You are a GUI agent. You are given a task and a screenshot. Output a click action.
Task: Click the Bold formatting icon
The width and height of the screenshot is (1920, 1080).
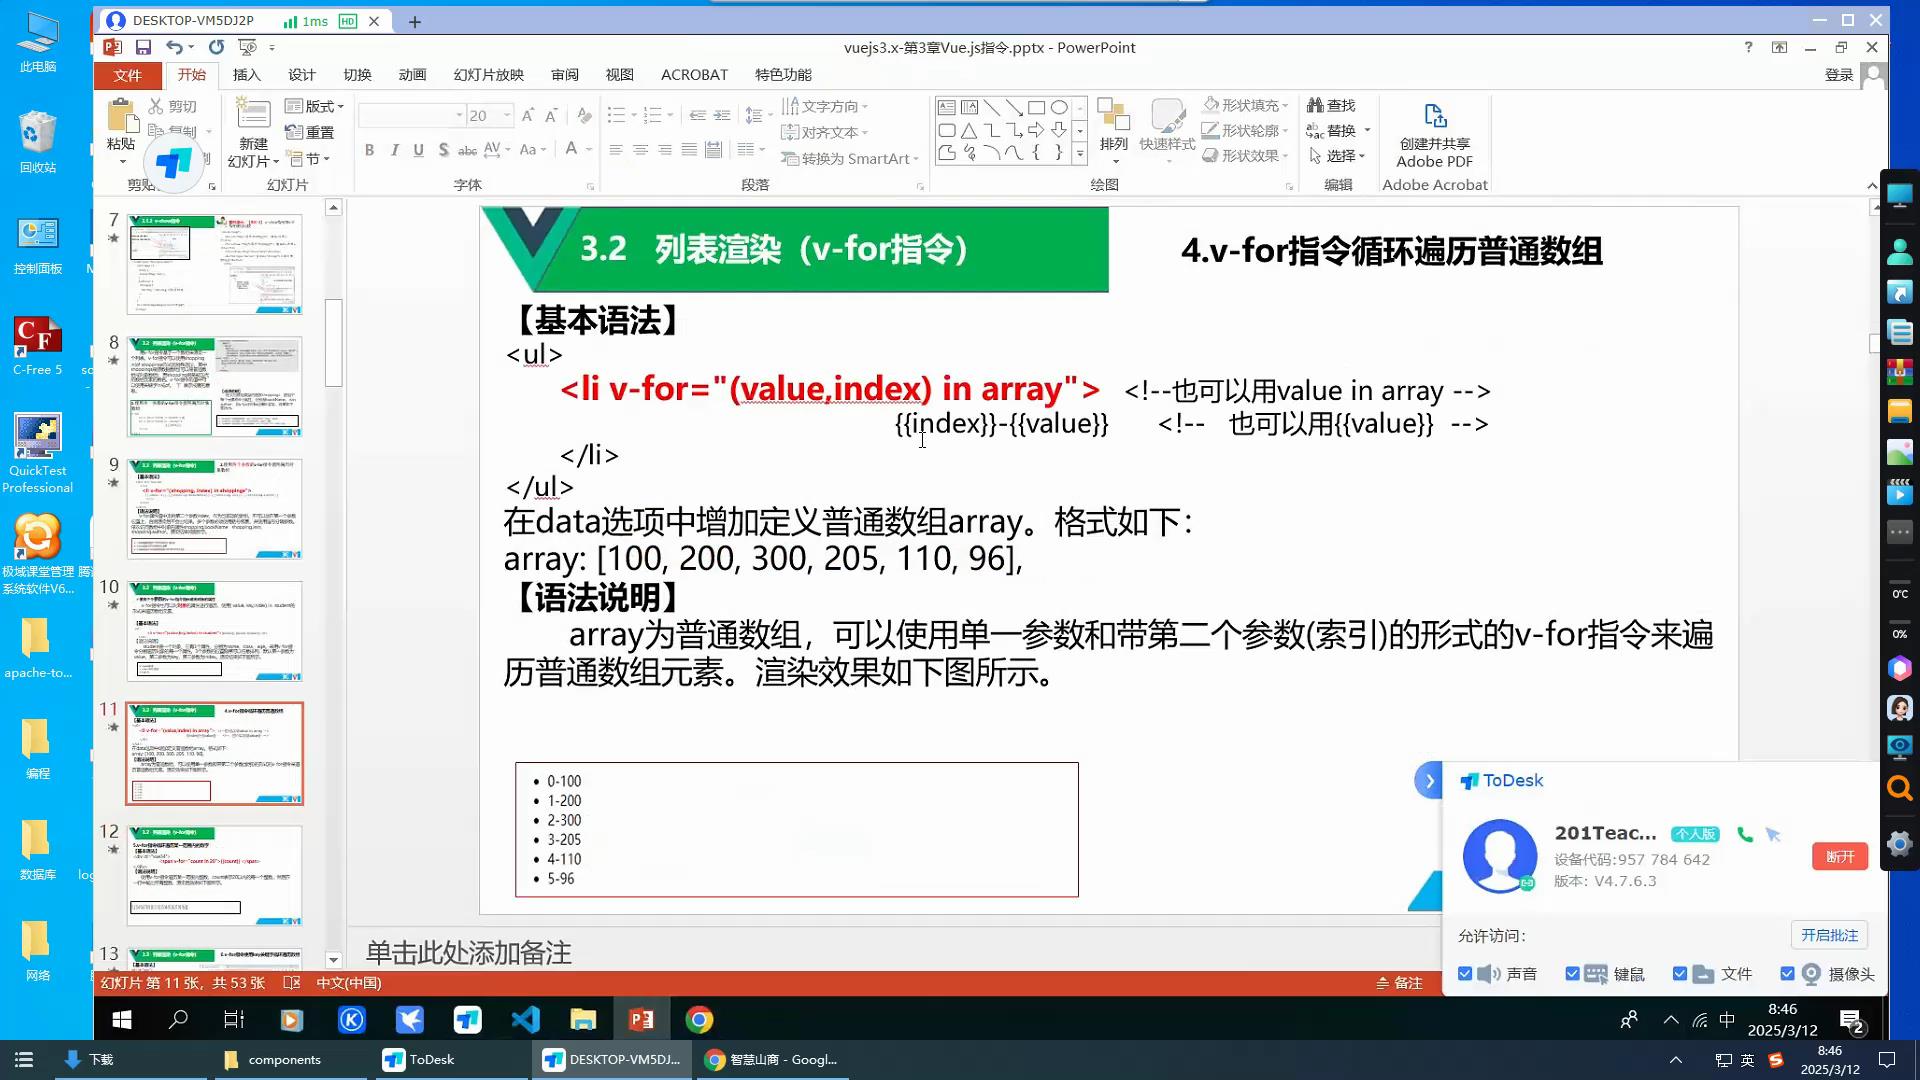pyautogui.click(x=369, y=150)
